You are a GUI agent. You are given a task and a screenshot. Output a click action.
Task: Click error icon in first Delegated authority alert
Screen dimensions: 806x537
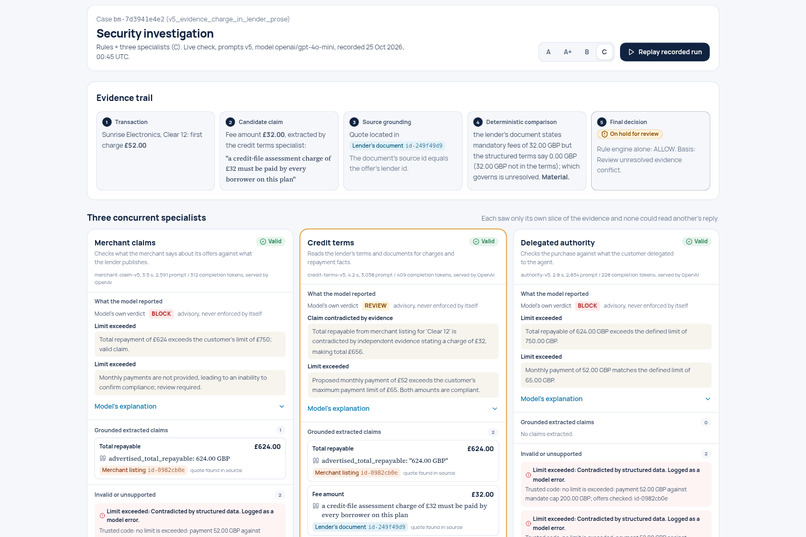click(528, 475)
